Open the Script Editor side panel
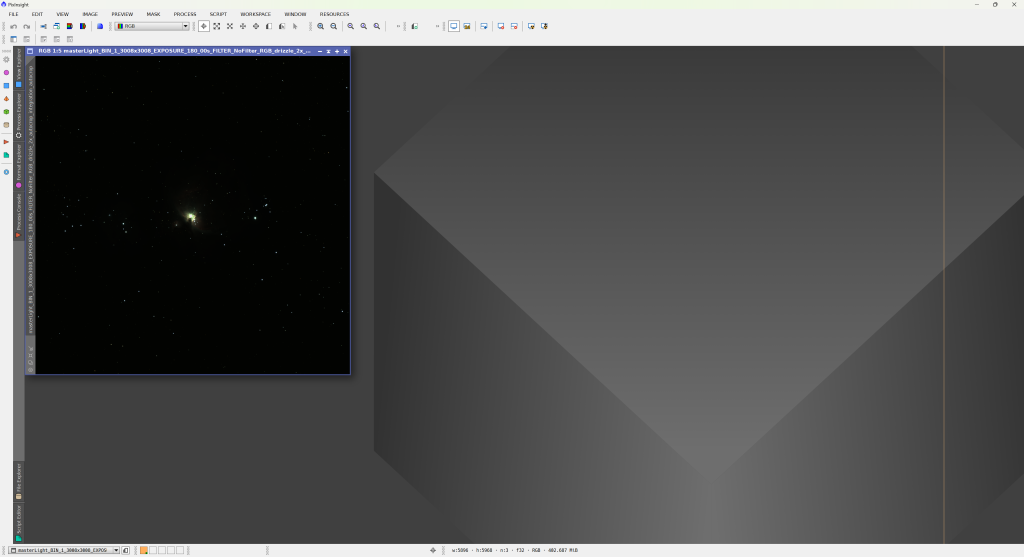The height and width of the screenshot is (557, 1024). point(18,523)
